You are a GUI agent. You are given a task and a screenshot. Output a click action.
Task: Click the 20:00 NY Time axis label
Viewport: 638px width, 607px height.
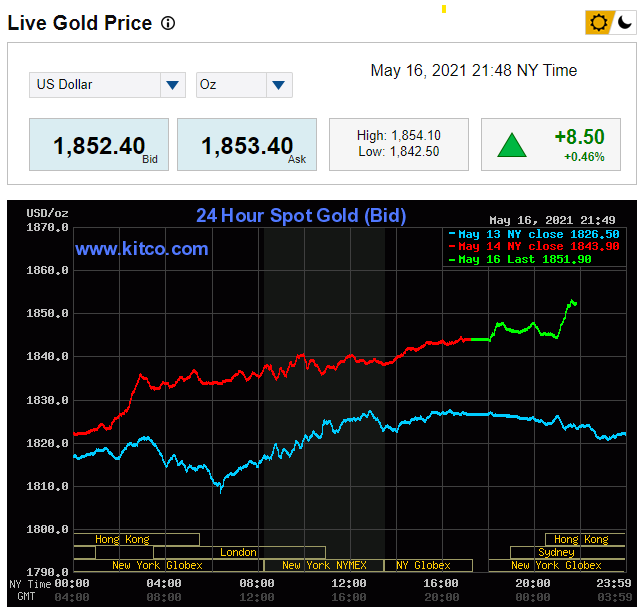(x=533, y=583)
